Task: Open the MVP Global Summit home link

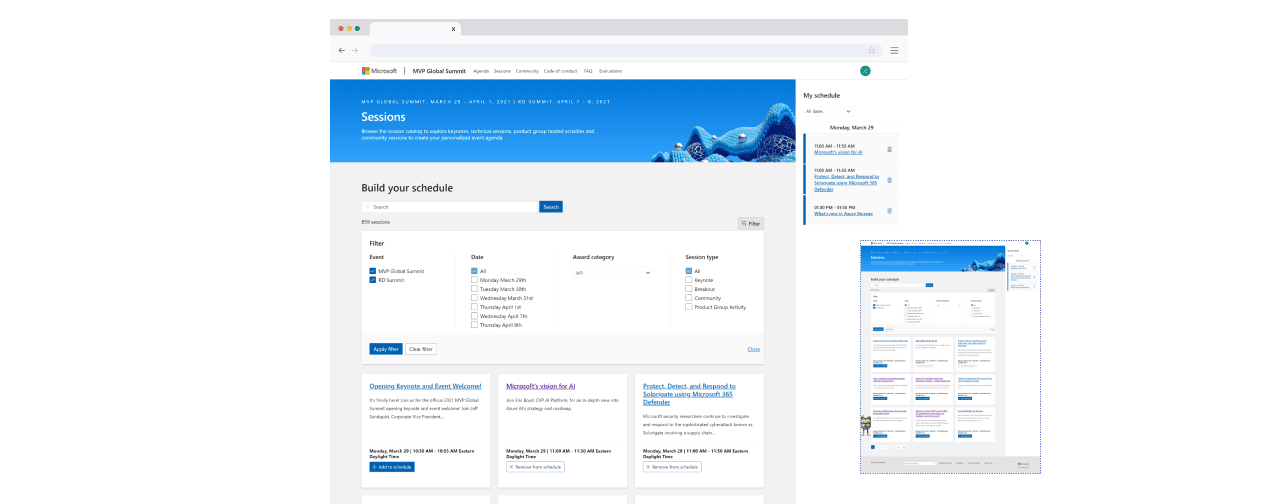Action: [439, 71]
